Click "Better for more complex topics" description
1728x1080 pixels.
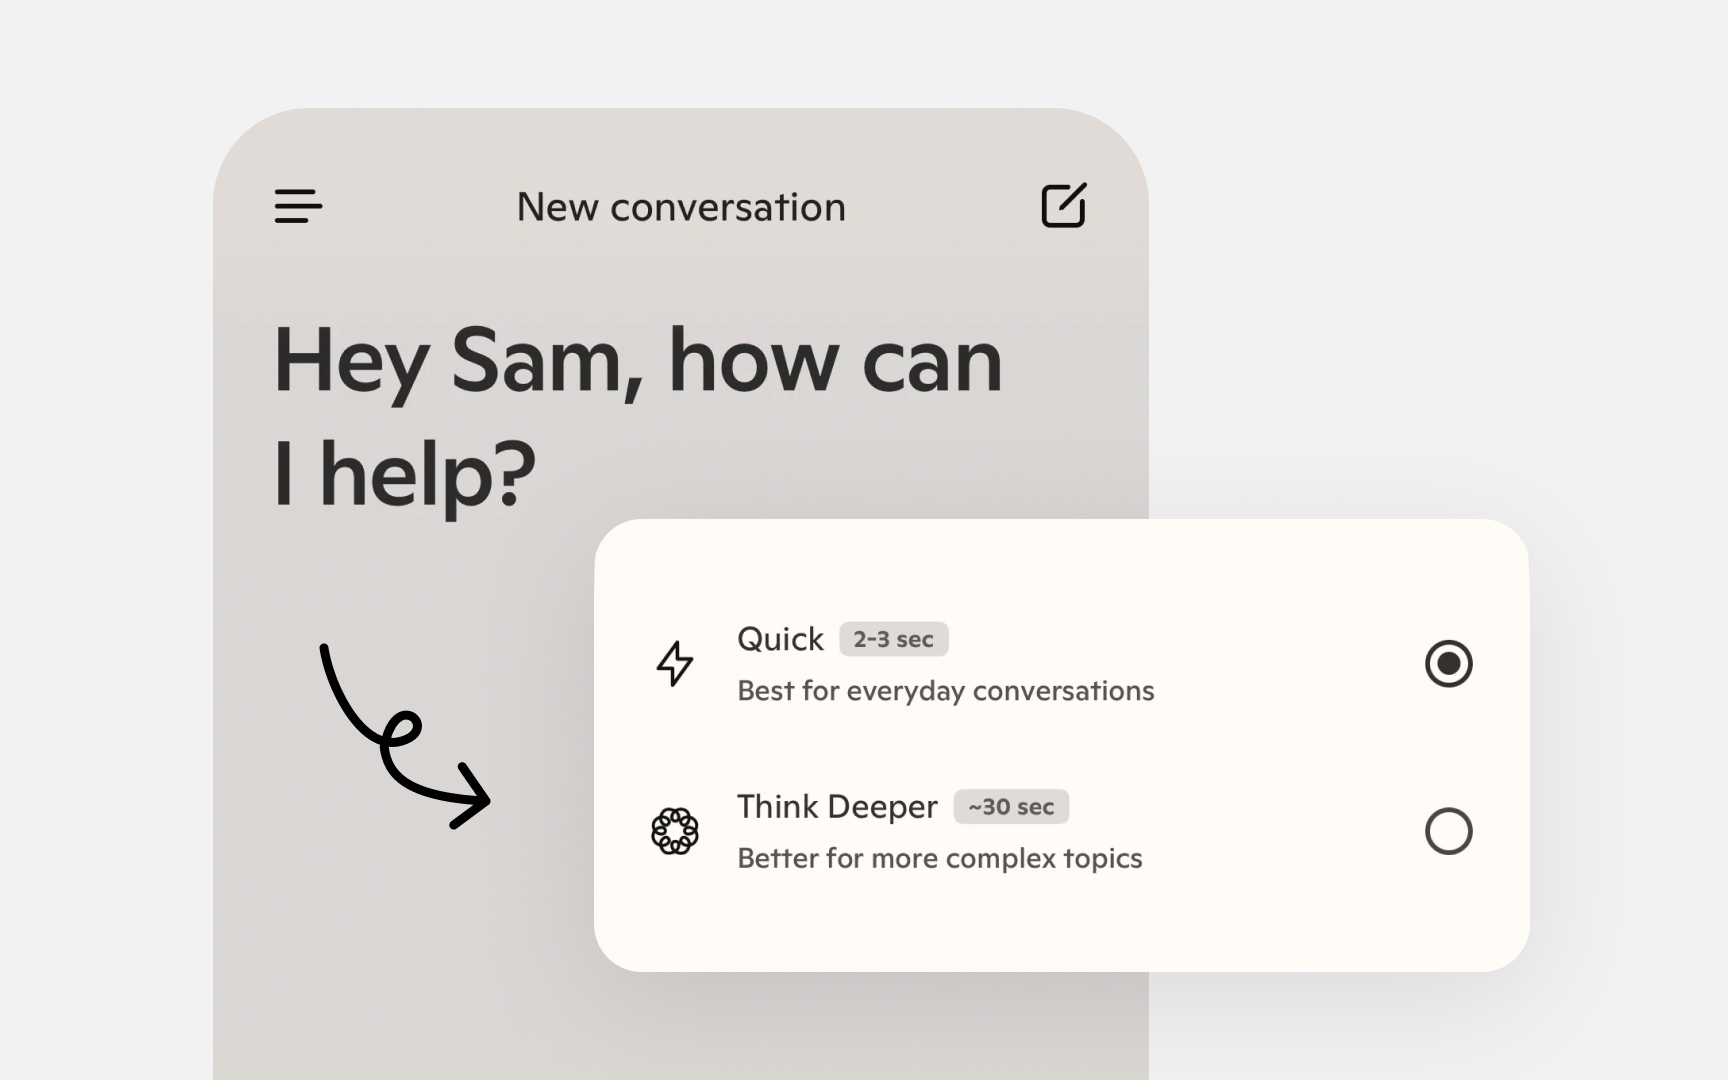939,858
